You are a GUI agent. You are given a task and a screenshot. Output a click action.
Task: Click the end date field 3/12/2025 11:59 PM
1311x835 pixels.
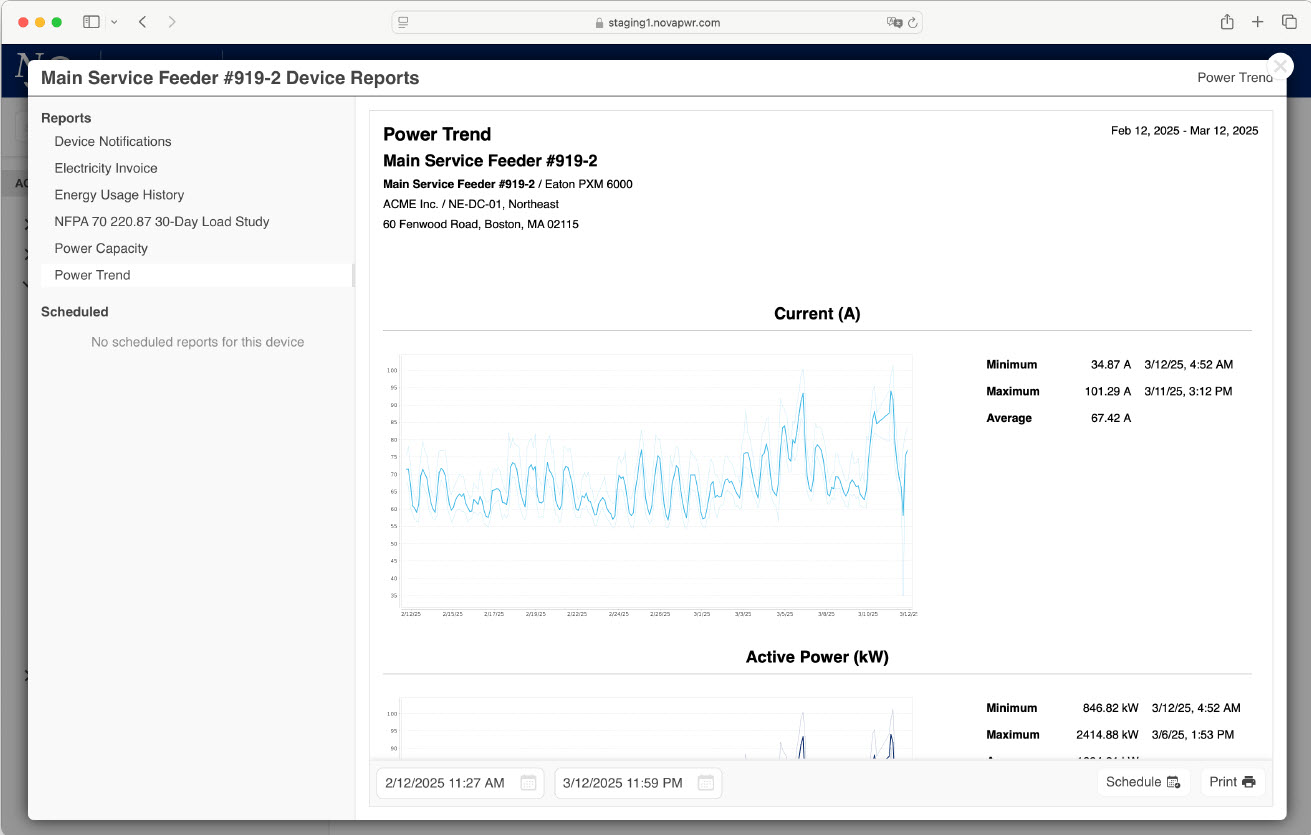pyautogui.click(x=638, y=783)
